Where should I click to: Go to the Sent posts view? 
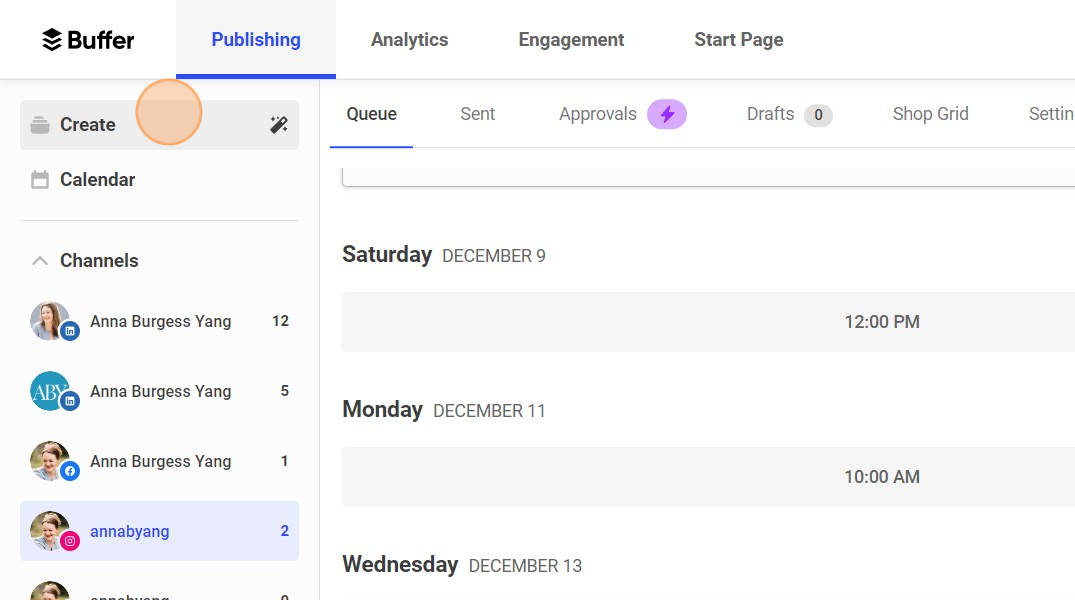(477, 114)
